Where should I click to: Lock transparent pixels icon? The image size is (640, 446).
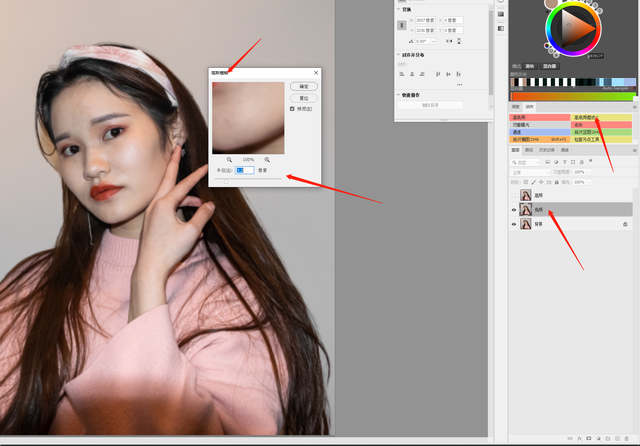tap(526, 182)
